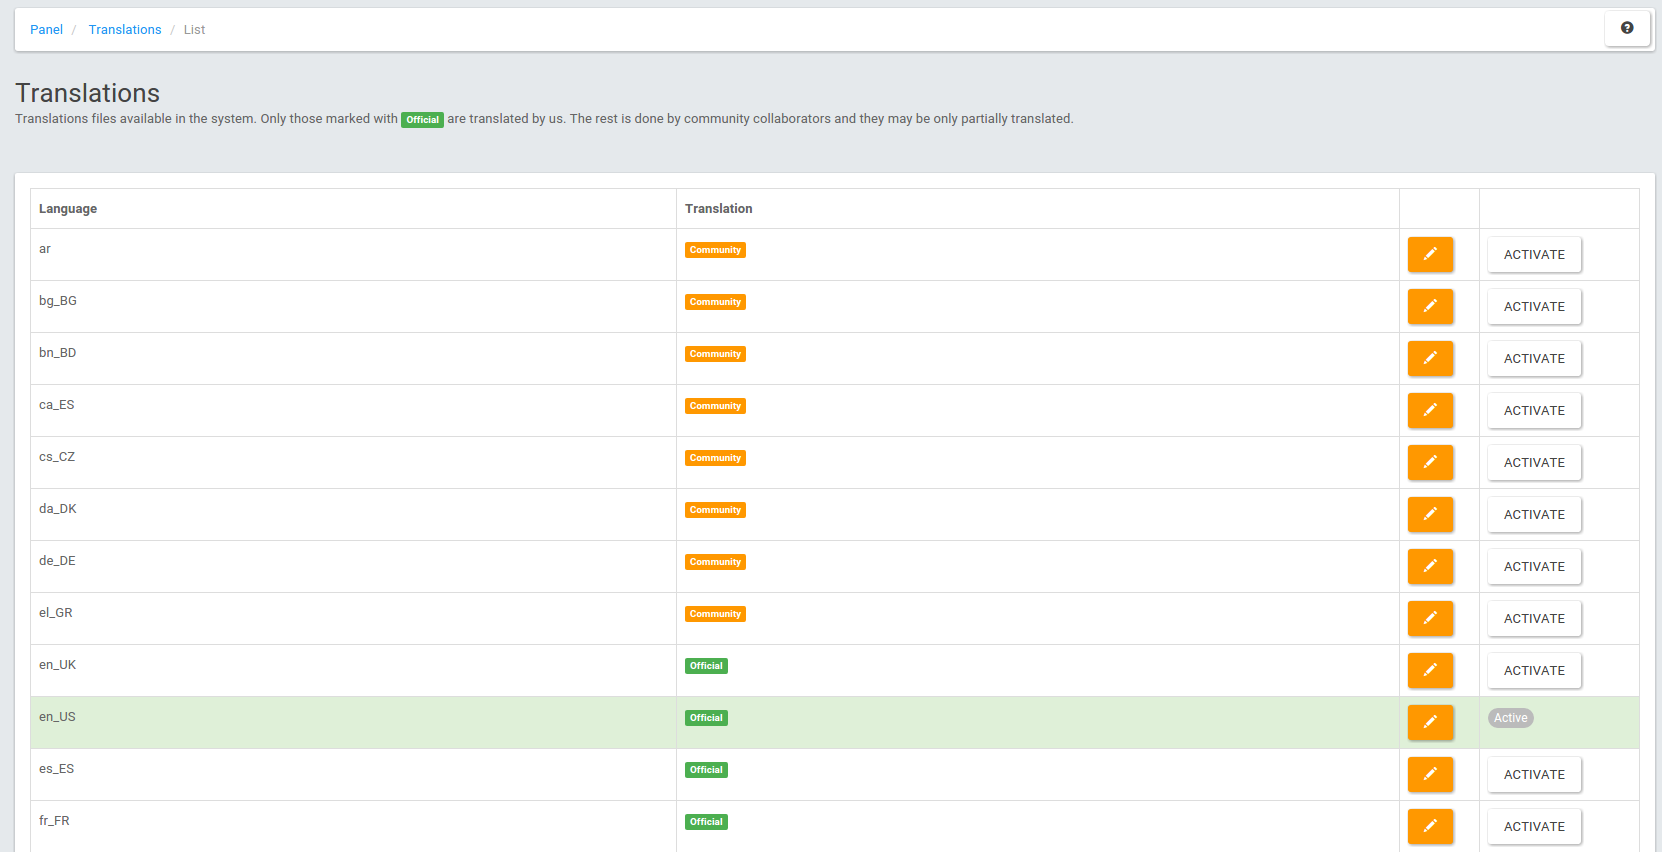This screenshot has height=852, width=1662.
Task: Click the Community badge in bn_BD row
Action: [715, 354]
